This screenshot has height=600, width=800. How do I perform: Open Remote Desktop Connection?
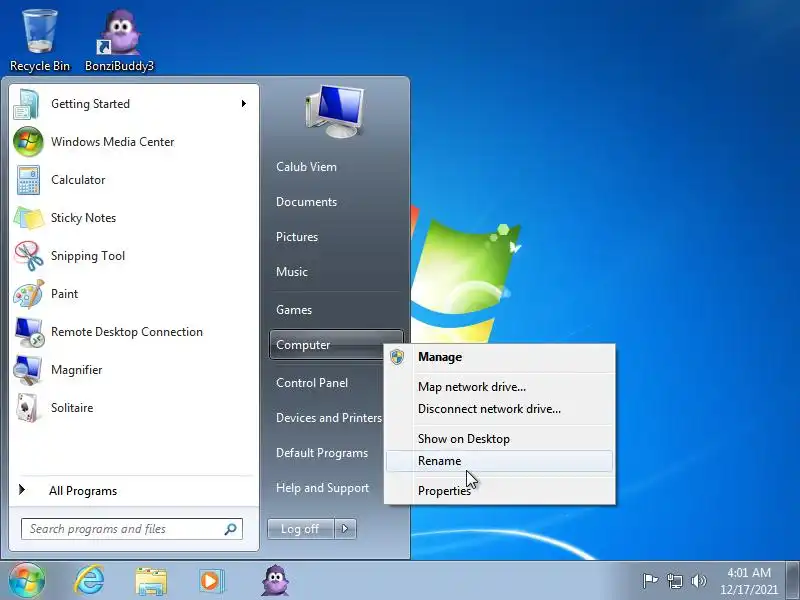tap(134, 332)
